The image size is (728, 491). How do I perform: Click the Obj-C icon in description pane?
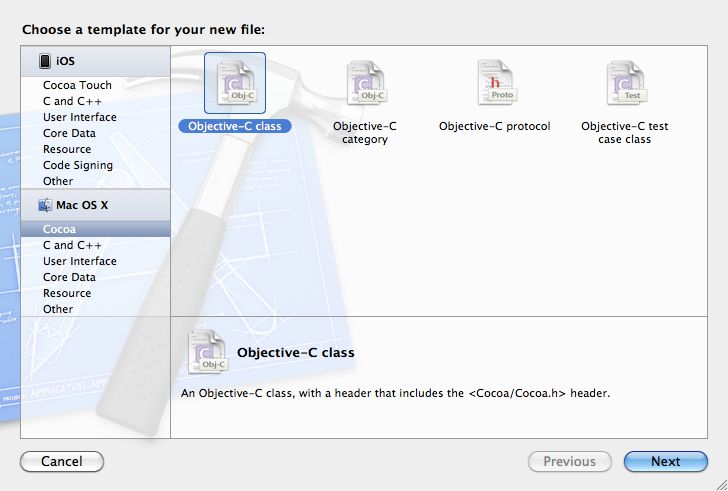pyautogui.click(x=206, y=352)
